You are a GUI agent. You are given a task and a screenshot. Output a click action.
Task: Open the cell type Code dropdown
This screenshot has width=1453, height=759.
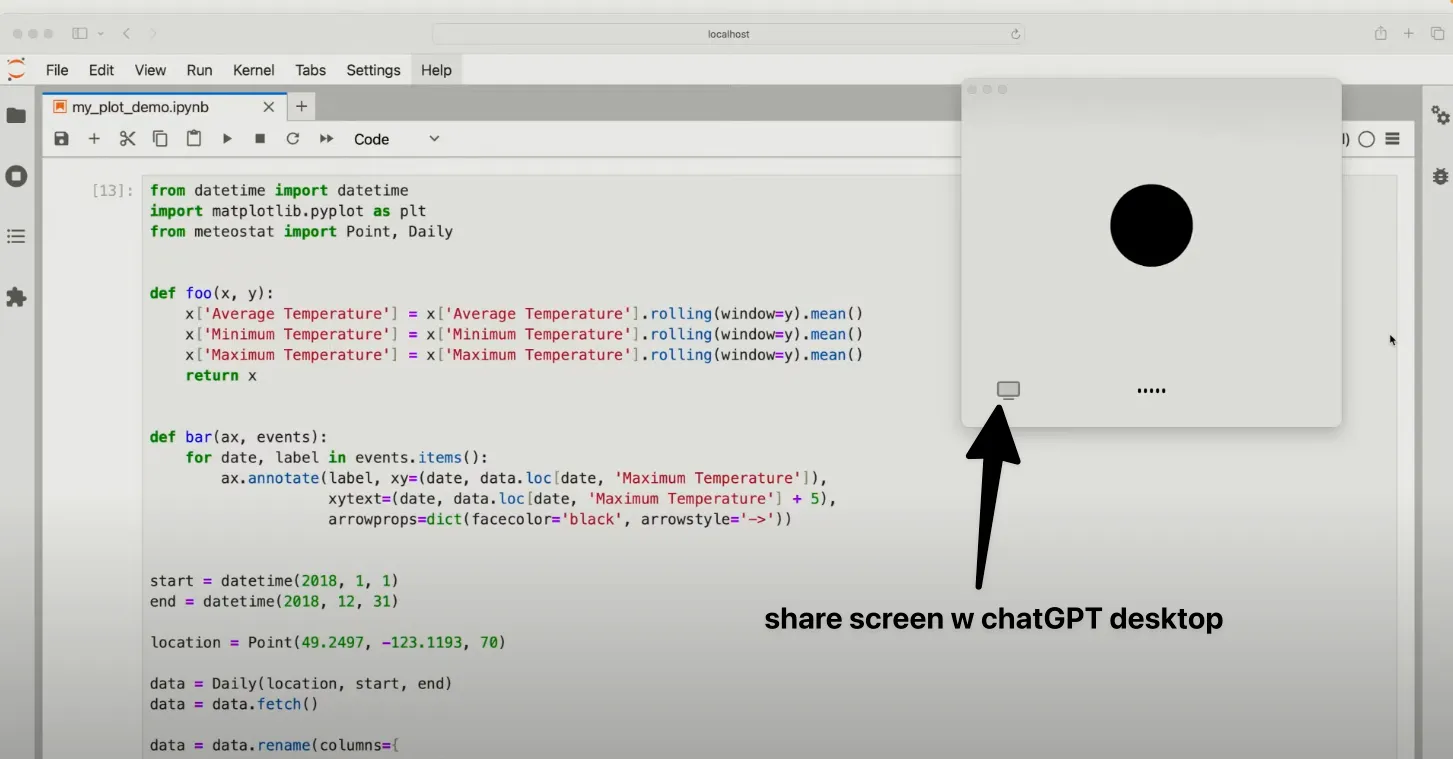click(396, 139)
